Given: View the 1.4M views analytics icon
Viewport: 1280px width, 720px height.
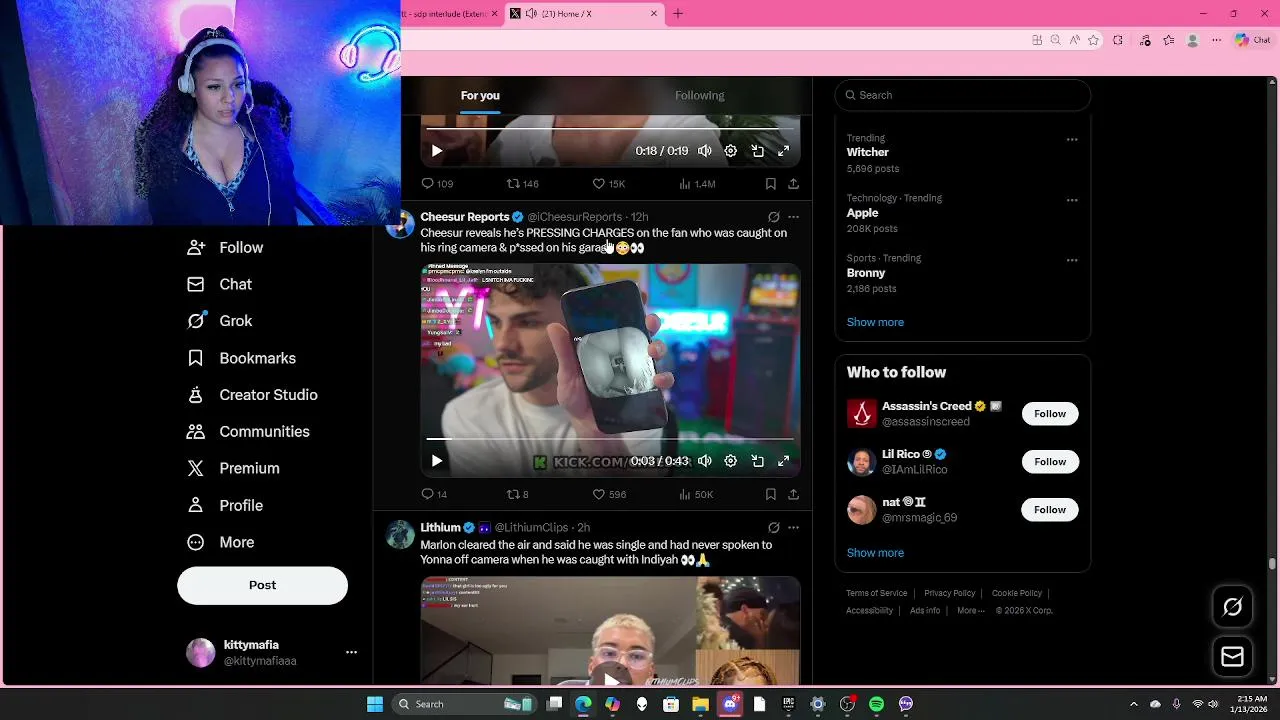Looking at the screenshot, I should click(697, 184).
